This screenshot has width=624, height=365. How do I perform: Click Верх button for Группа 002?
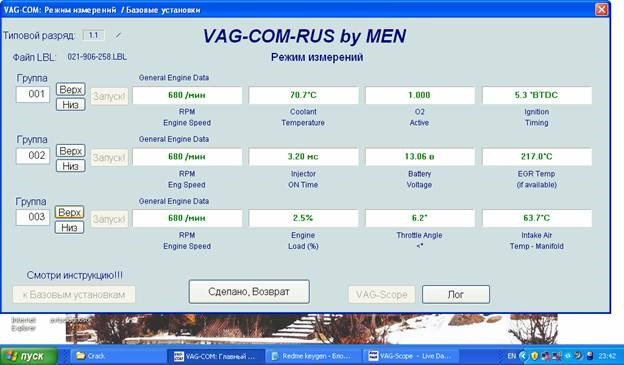pyautogui.click(x=70, y=151)
